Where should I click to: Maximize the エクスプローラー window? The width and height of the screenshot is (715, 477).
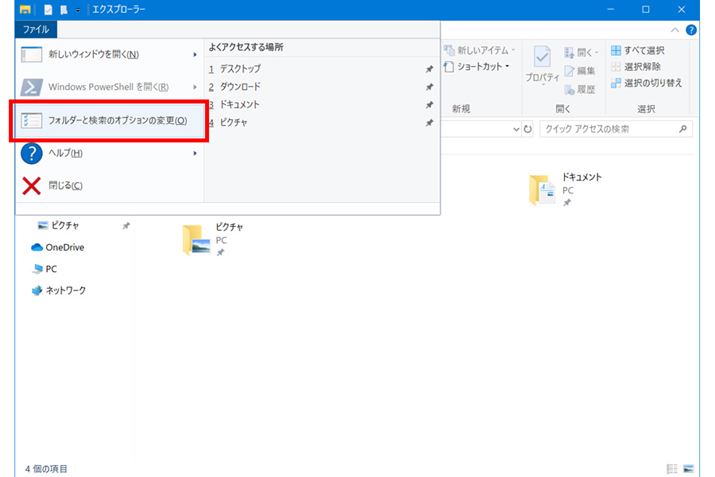[646, 10]
